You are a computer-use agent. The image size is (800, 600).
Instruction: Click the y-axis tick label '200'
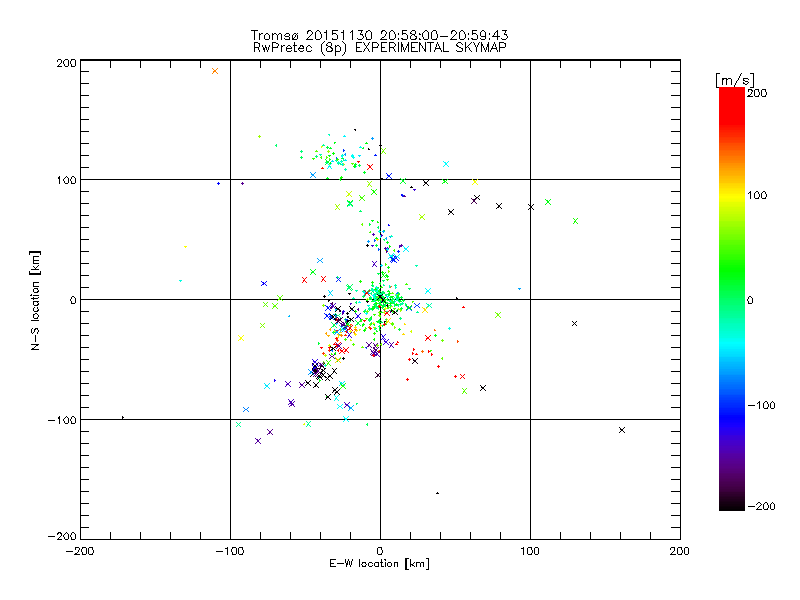click(x=66, y=63)
